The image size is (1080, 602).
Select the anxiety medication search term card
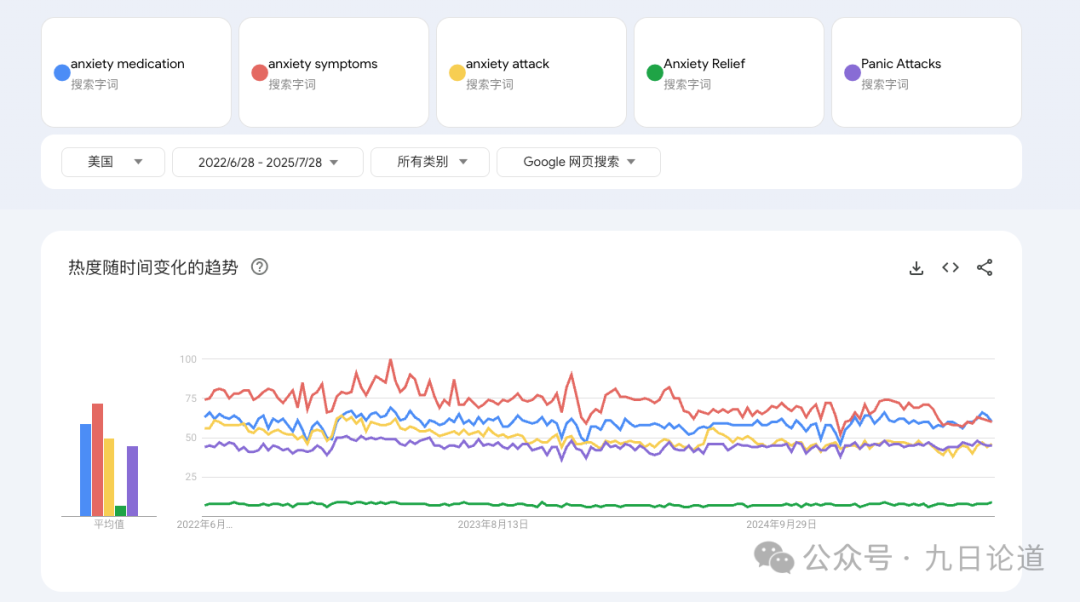click(136, 72)
